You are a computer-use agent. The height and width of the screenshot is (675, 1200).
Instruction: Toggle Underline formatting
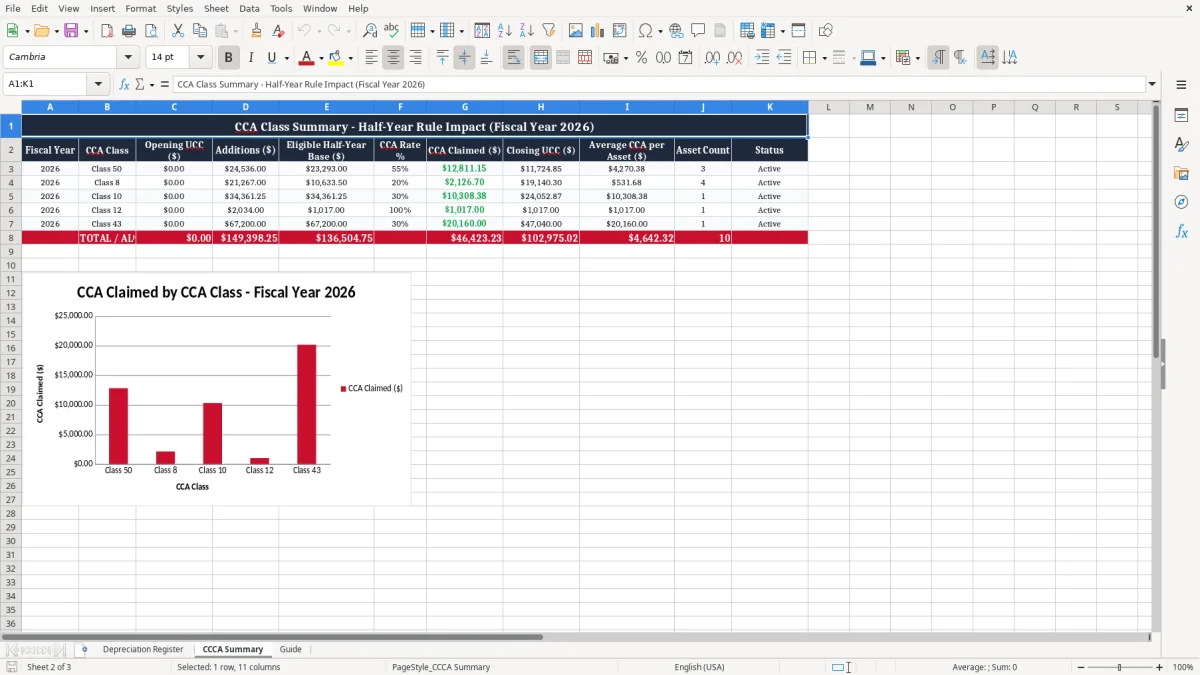point(271,58)
